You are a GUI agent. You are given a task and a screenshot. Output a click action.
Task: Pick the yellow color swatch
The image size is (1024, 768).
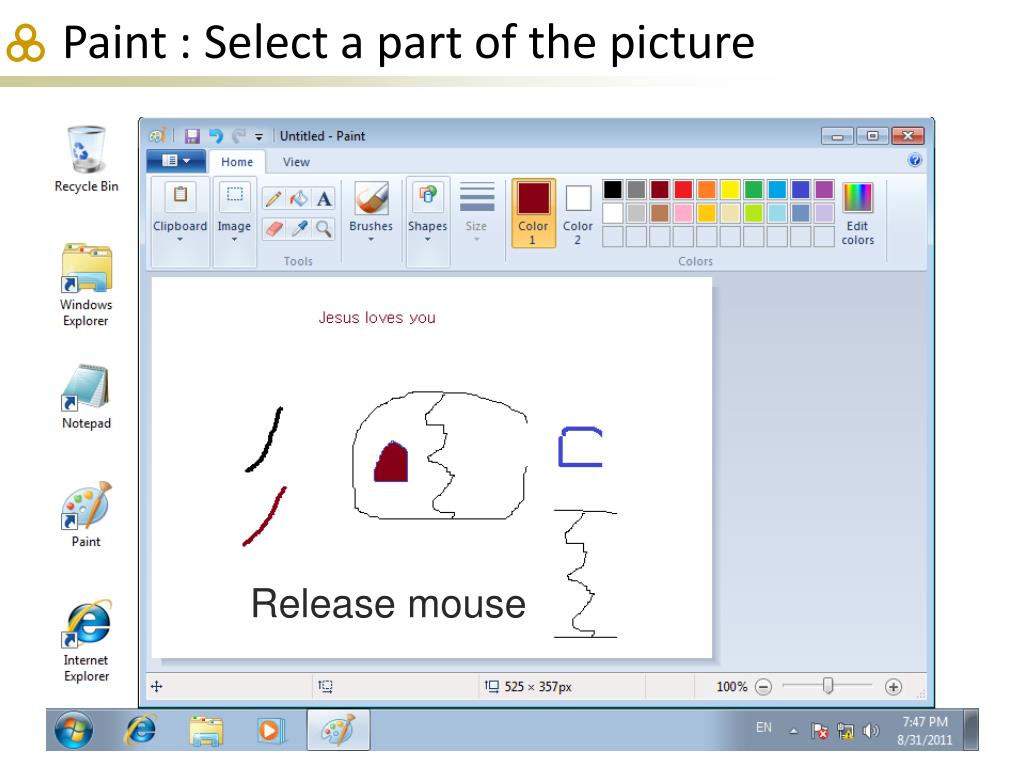[730, 189]
